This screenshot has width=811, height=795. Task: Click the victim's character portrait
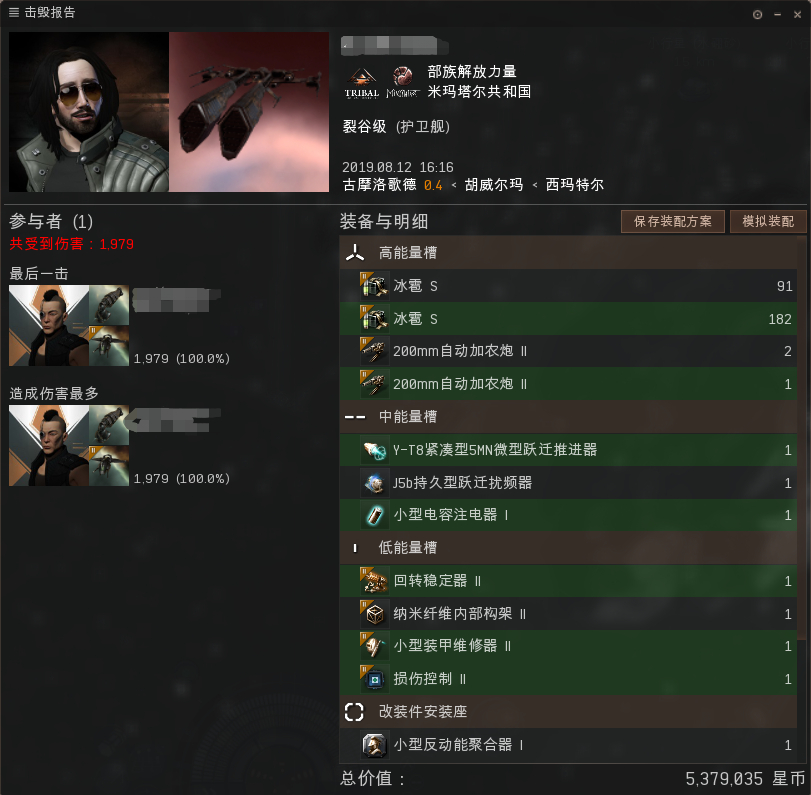click(x=89, y=112)
